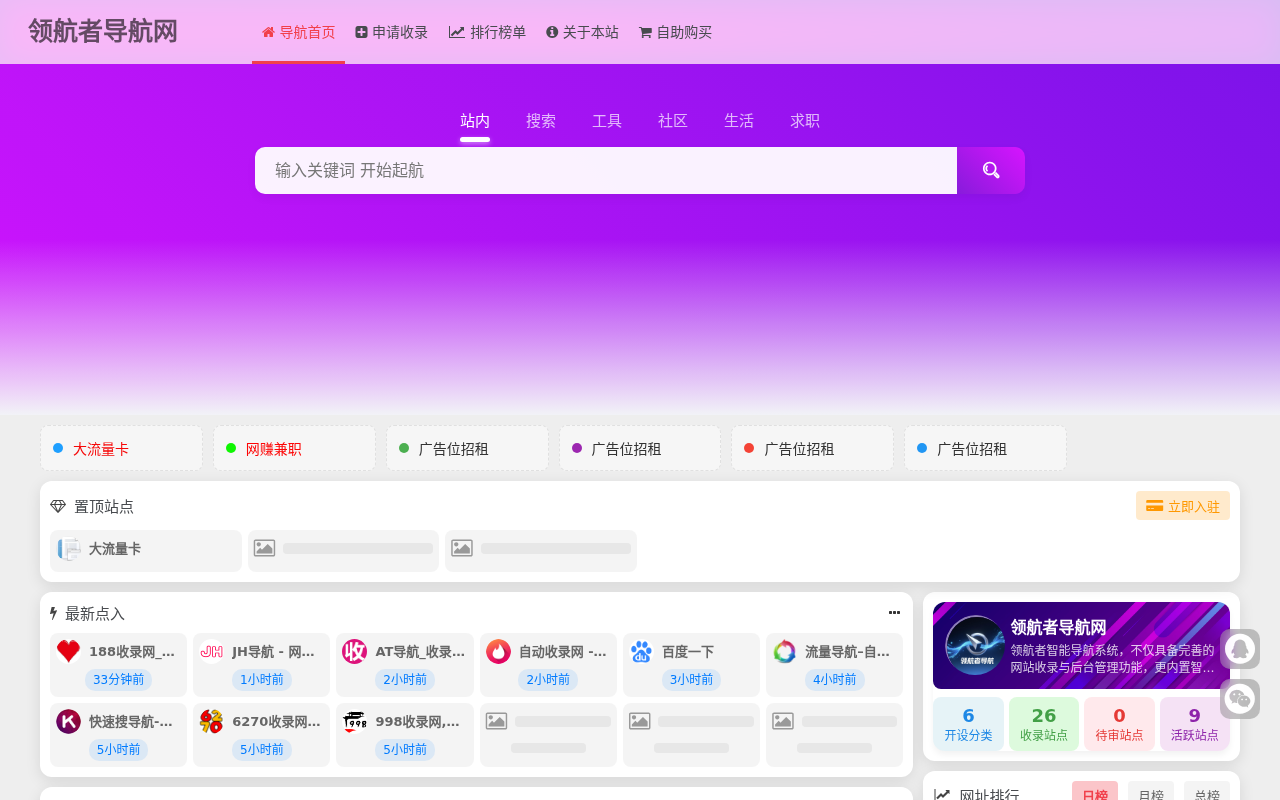Click the Baidu paw icon of 百度一下
1280x800 pixels.
click(640, 650)
